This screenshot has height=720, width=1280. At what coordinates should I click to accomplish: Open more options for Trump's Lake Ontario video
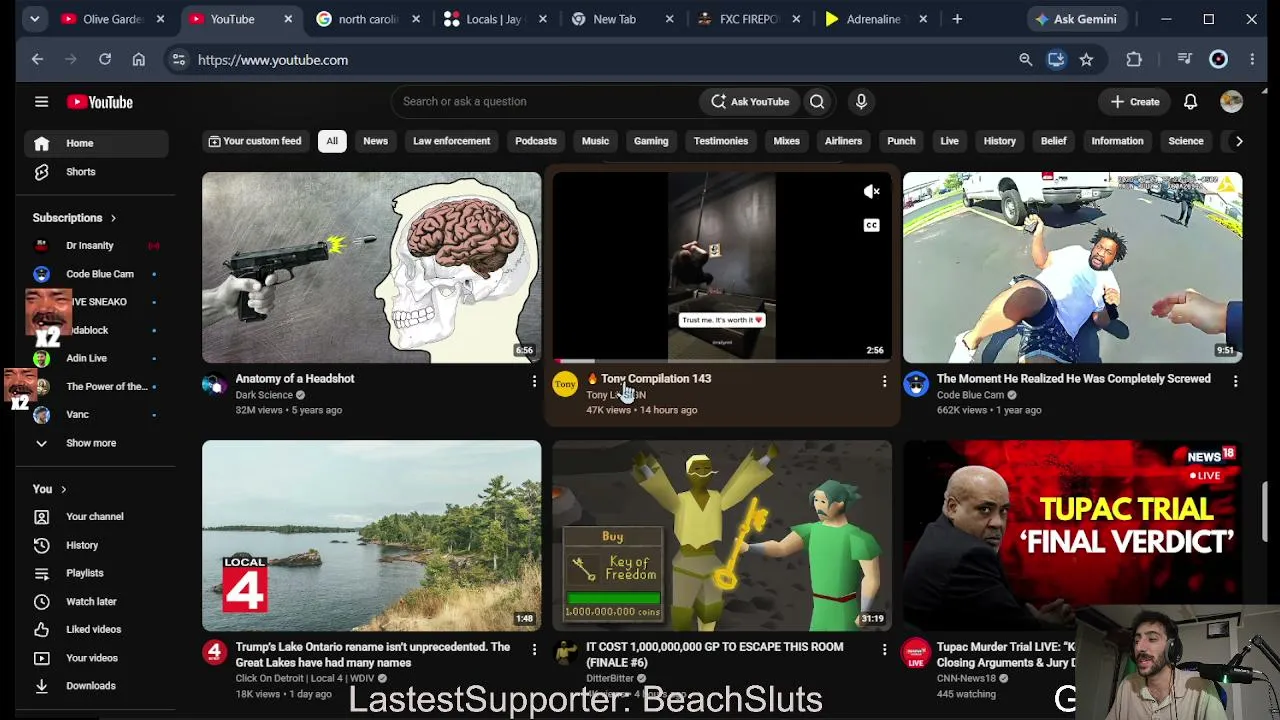click(x=534, y=649)
